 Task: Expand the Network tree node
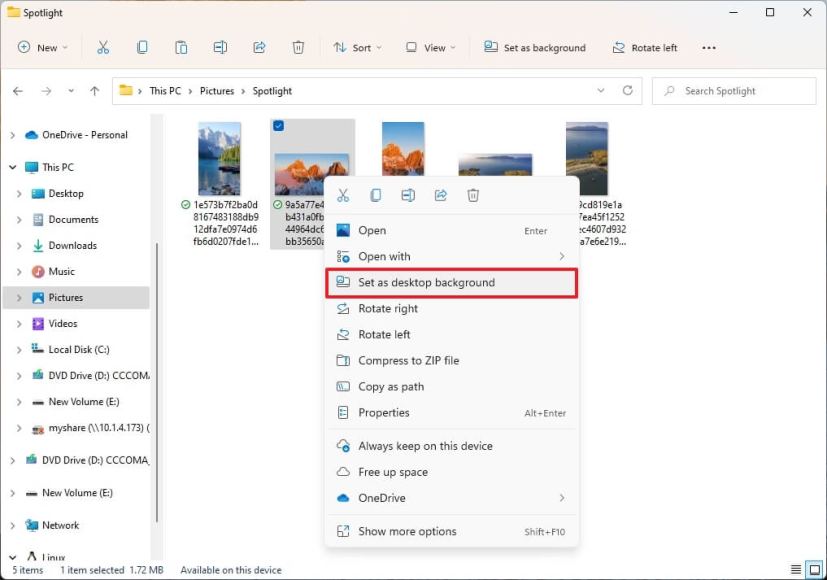click(x=13, y=526)
